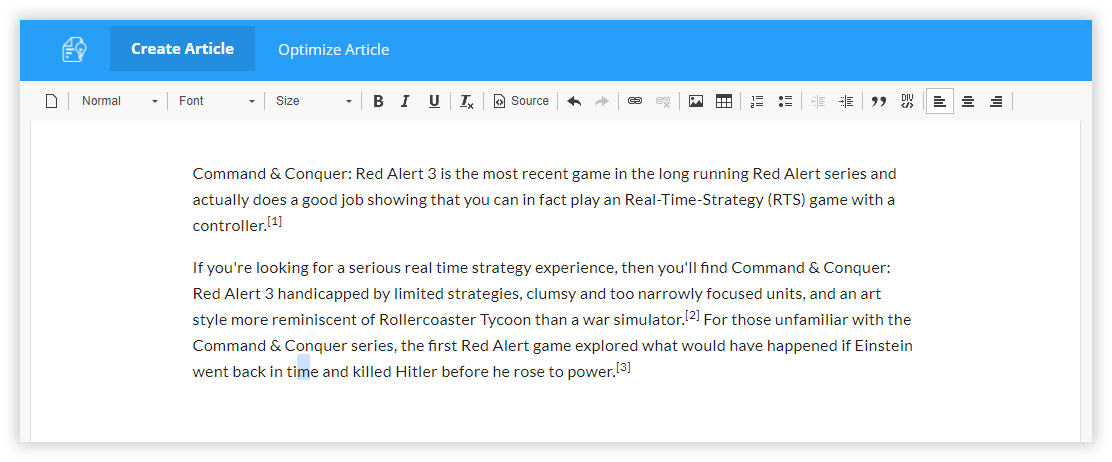
Task: Click the Redo arrow icon
Action: 601,101
